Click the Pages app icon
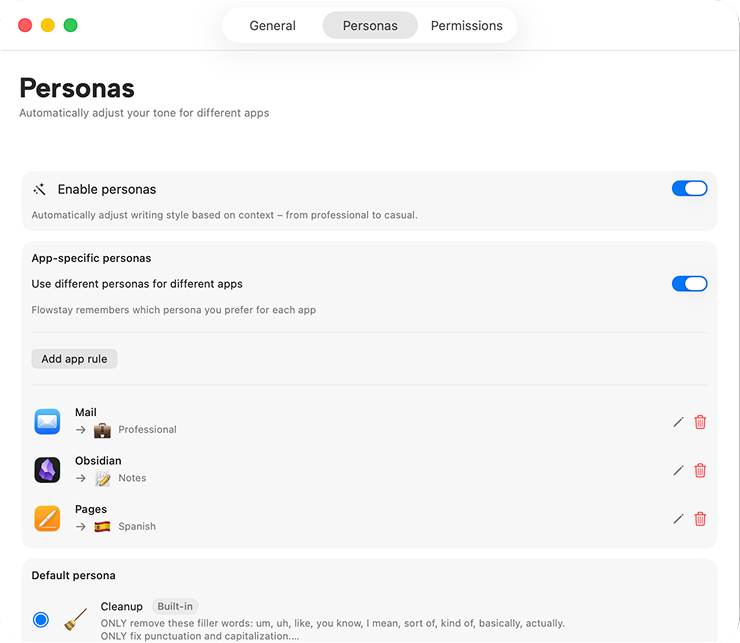Image resolution: width=740 pixels, height=643 pixels. [47, 518]
